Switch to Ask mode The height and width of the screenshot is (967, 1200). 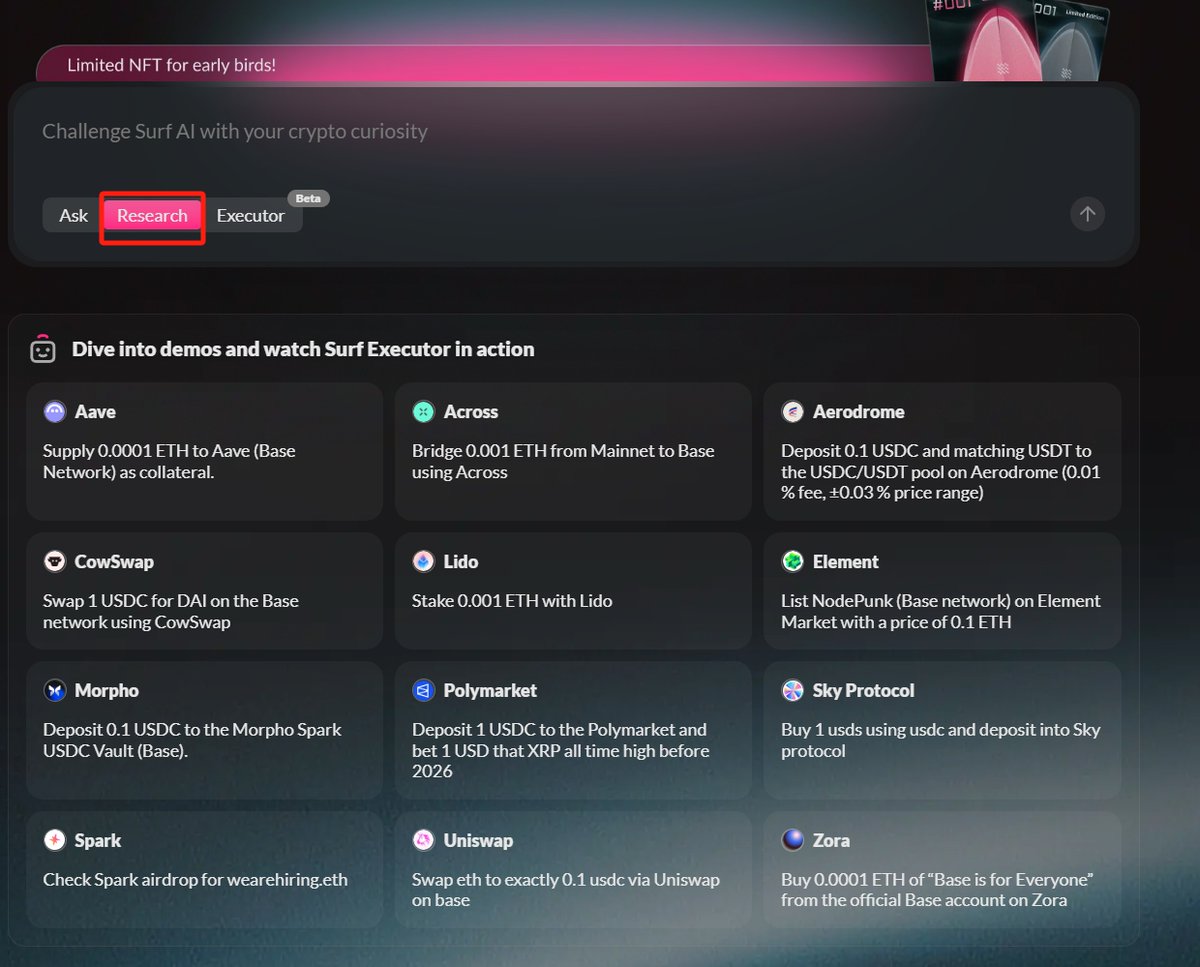pyautogui.click(x=73, y=215)
